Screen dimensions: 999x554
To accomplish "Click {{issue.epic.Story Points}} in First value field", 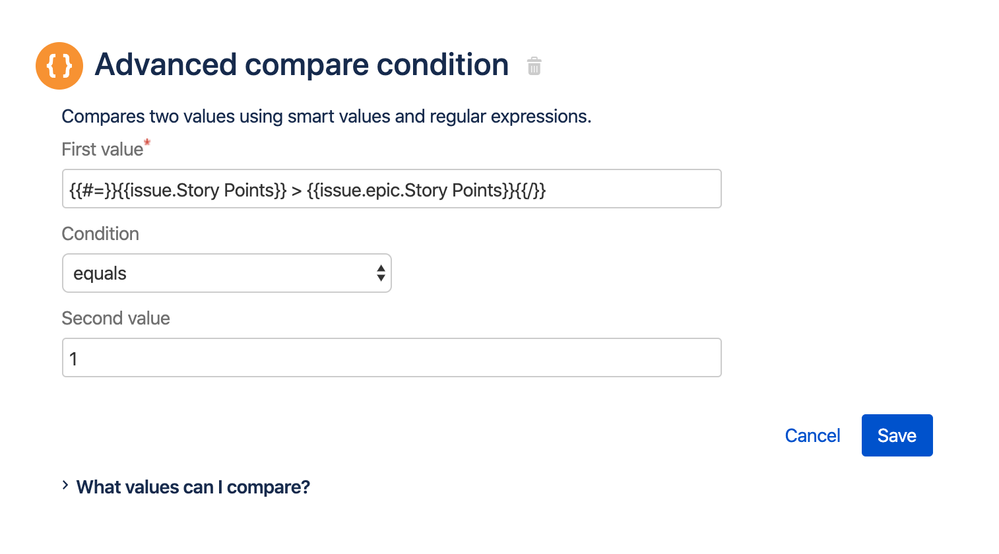I will click(x=411, y=190).
